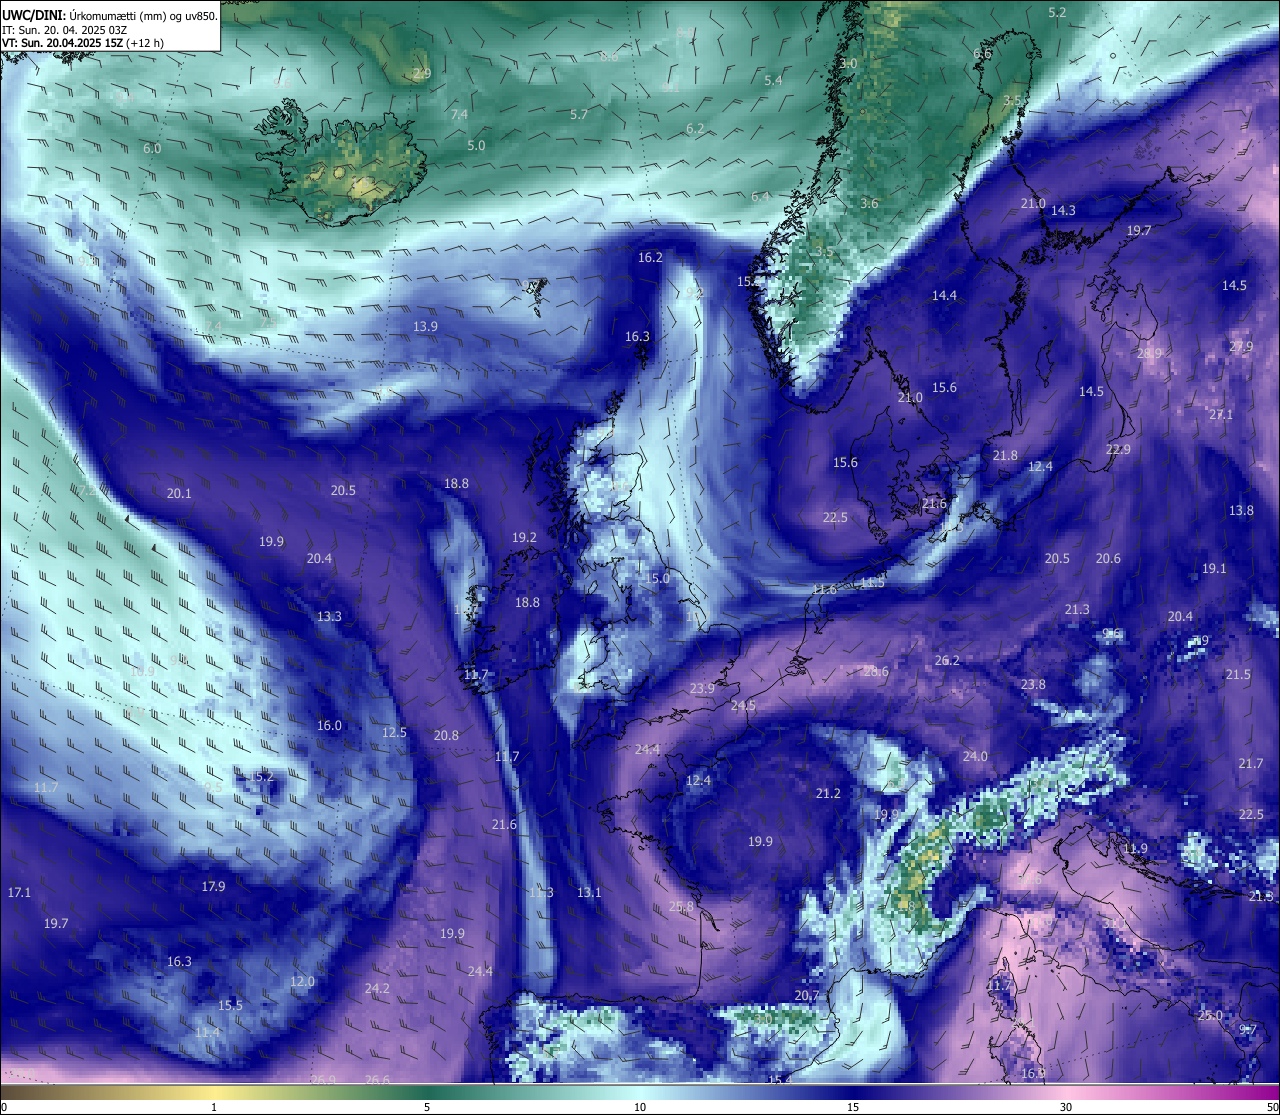Click the map value '7.4' northeast of Iceland
This screenshot has height=1115, width=1280.
[459, 115]
